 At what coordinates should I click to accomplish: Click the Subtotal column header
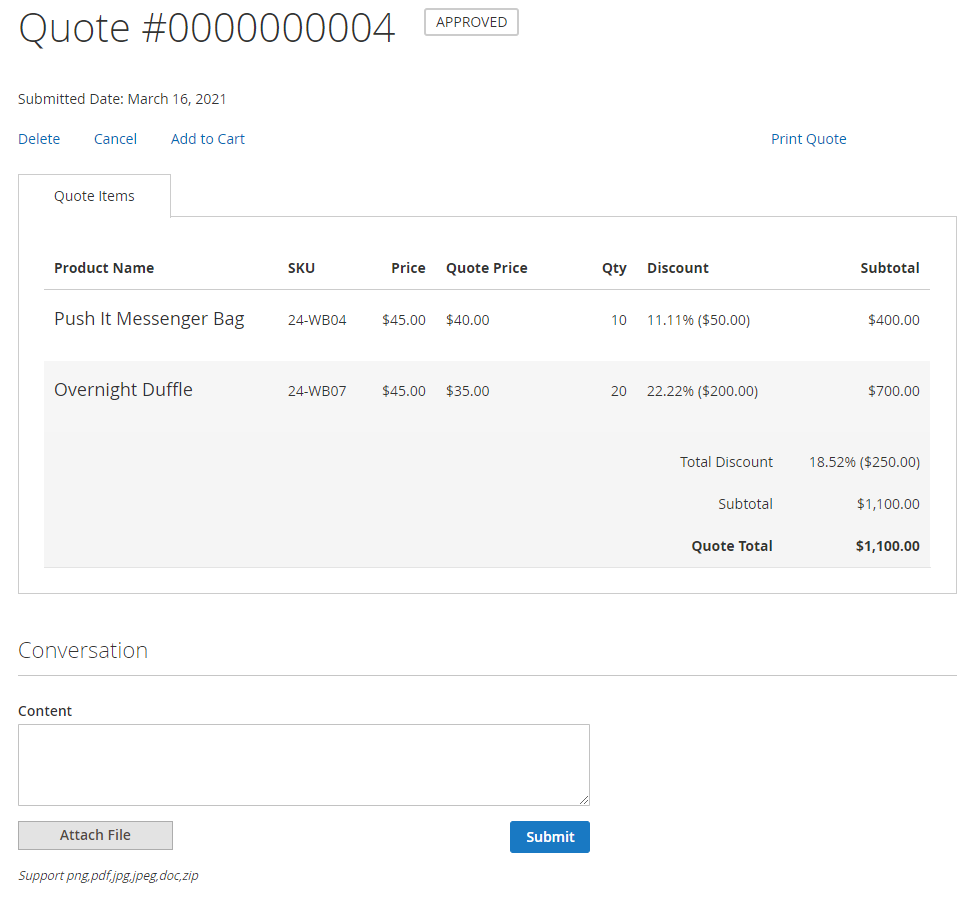pyautogui.click(x=889, y=268)
